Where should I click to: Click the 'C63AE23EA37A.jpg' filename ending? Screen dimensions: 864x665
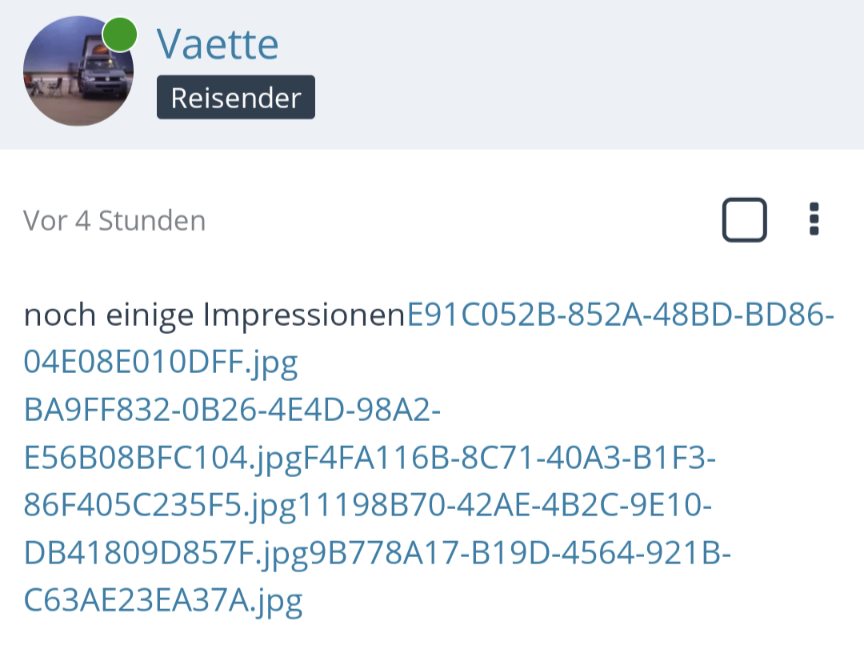(x=162, y=601)
